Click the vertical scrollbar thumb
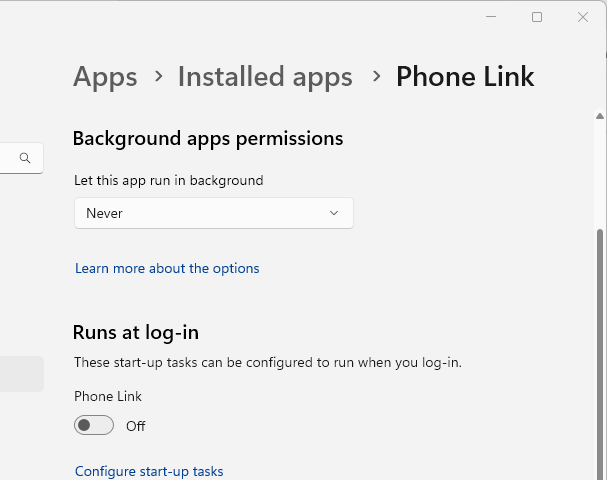This screenshot has width=607, height=480. pyautogui.click(x=600, y=354)
